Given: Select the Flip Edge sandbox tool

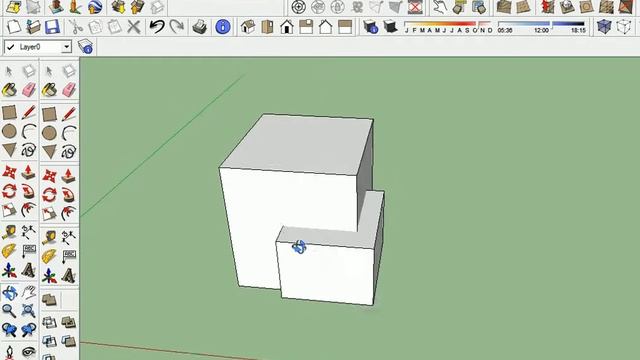Looking at the screenshot, I should (x=626, y=7).
